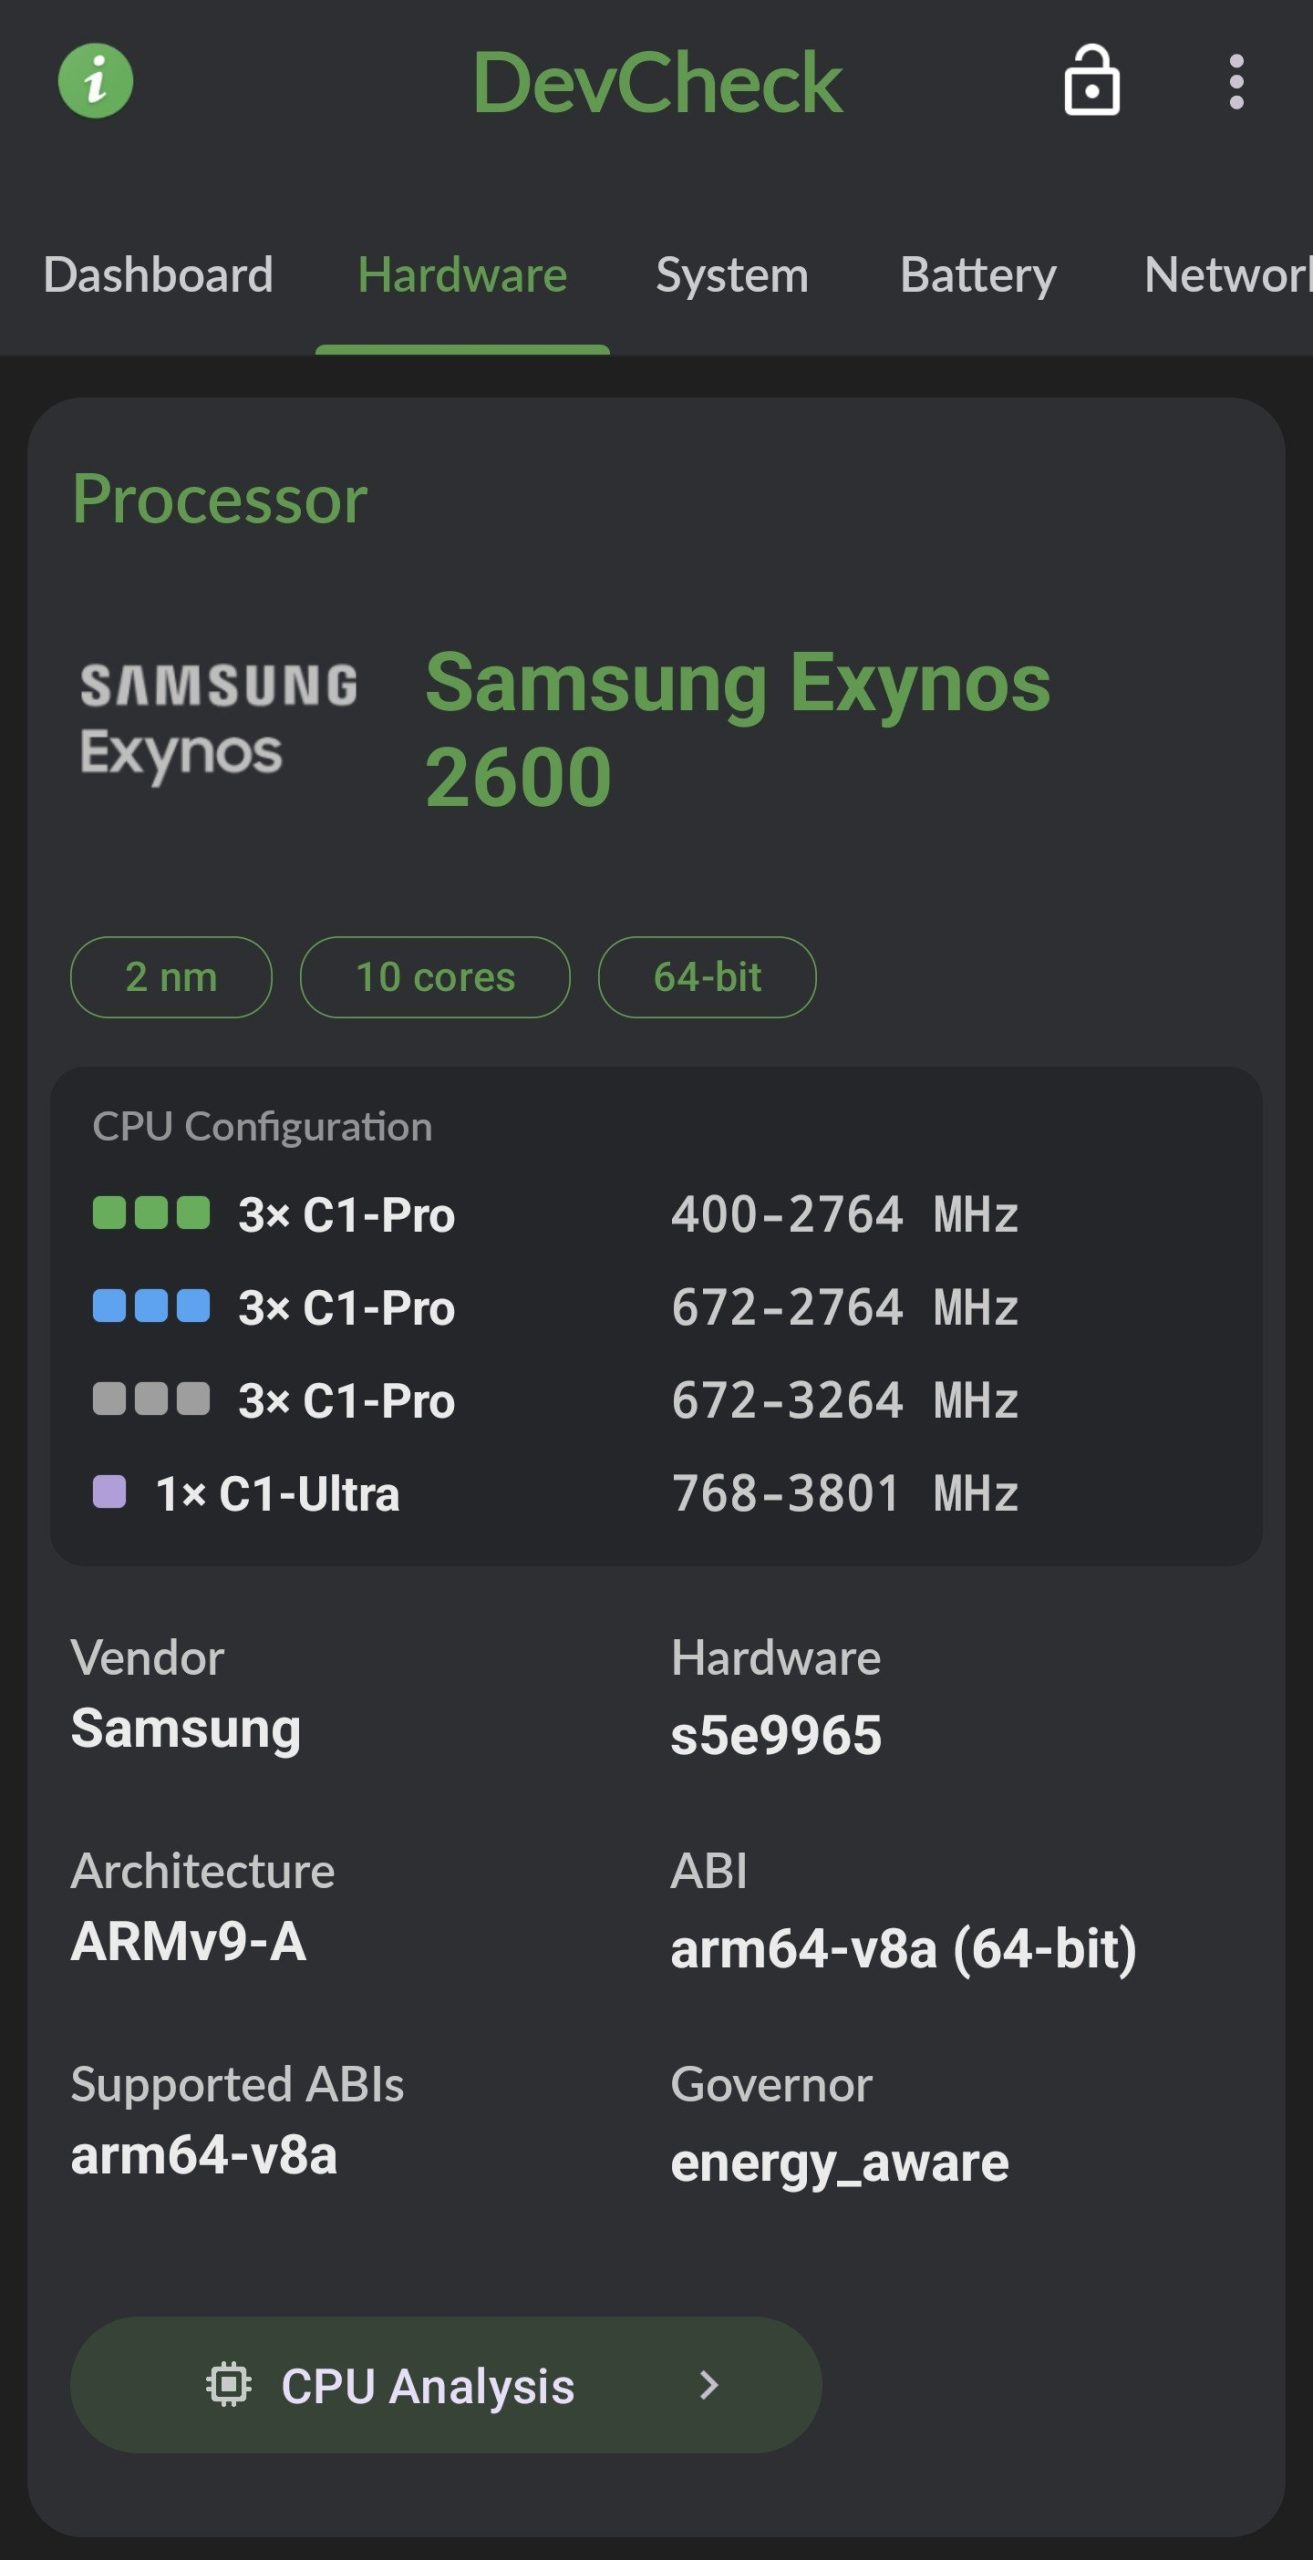The image size is (1313, 2560).
Task: Tap the gray C1-Pro cluster squares
Action: [151, 1398]
